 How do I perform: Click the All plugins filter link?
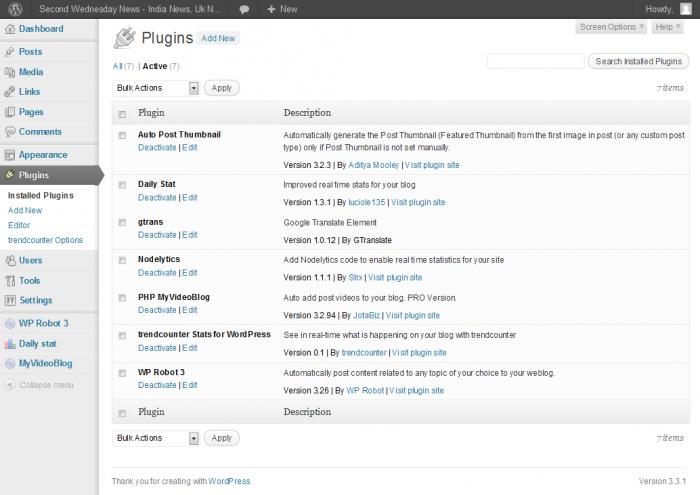[117, 66]
